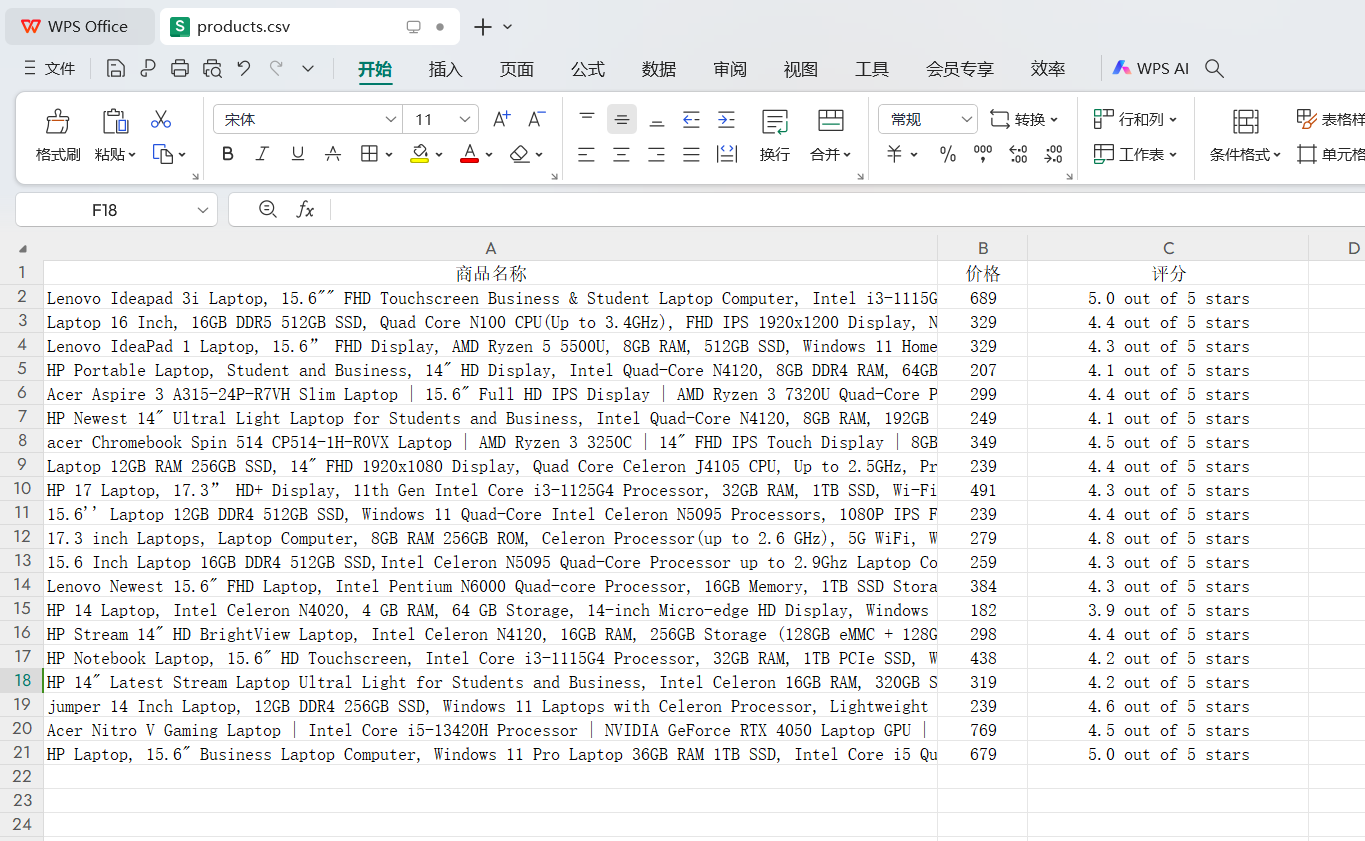Click the search magnifier icon in ribbon
The image size is (1365, 841).
click(x=1214, y=68)
